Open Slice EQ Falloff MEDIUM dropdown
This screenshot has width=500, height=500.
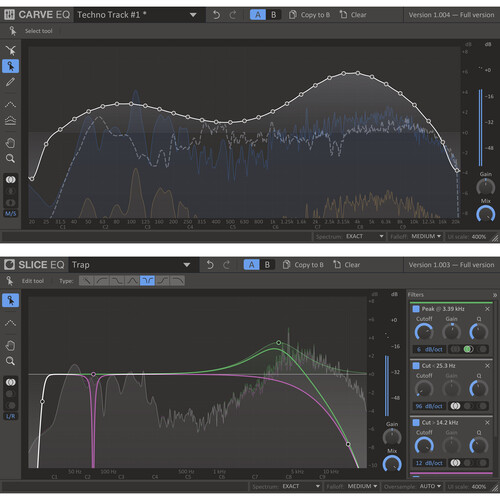tap(362, 486)
